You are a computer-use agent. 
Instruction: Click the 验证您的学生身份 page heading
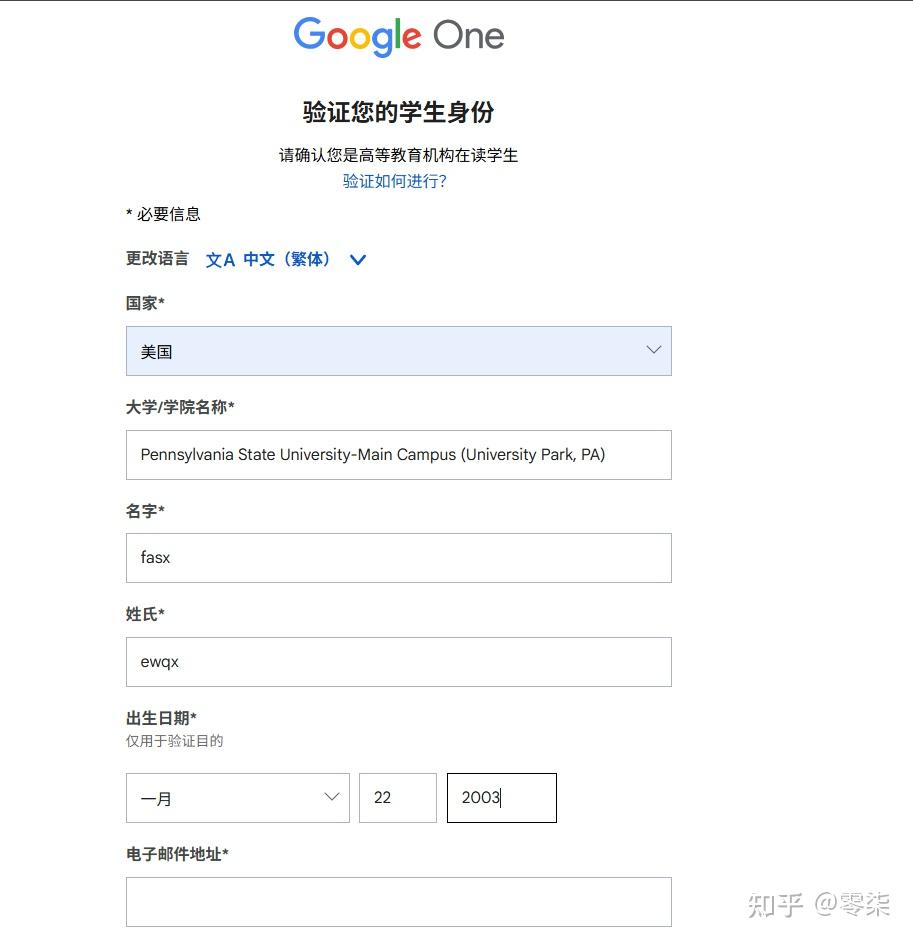(399, 112)
